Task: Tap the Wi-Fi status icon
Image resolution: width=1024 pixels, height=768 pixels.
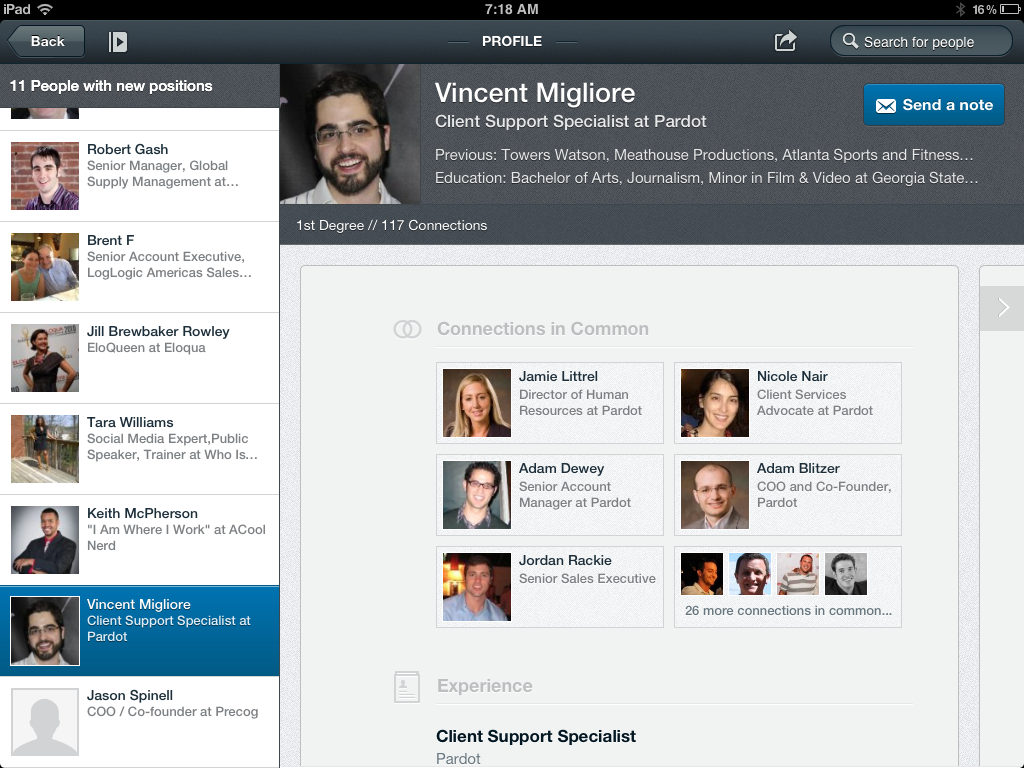Action: 45,9
